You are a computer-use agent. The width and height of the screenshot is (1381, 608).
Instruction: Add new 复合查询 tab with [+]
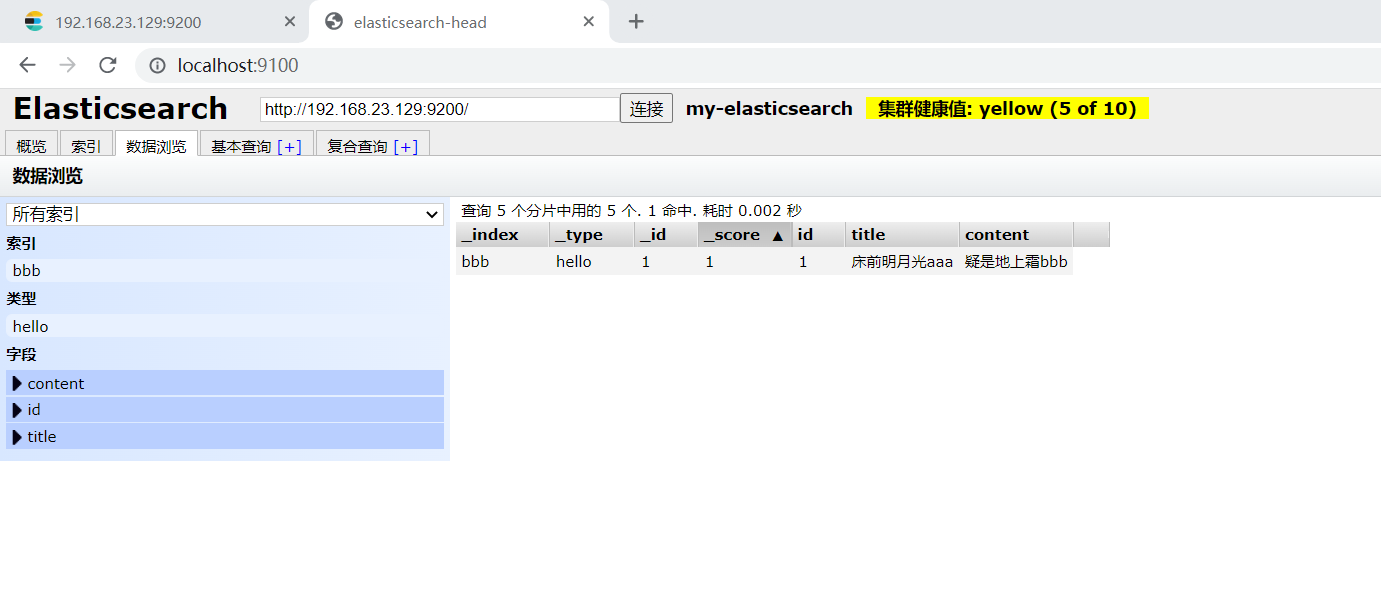click(x=406, y=146)
